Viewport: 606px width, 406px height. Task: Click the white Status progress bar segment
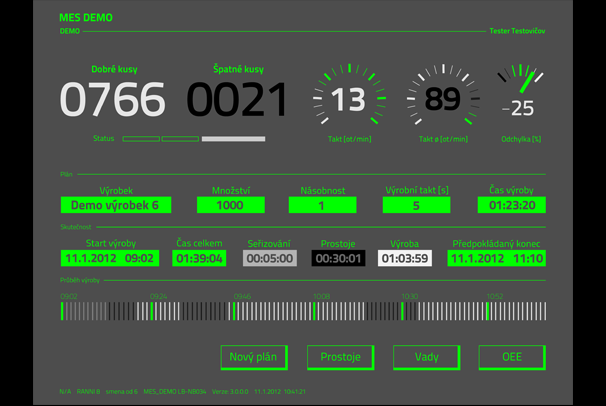click(x=233, y=139)
